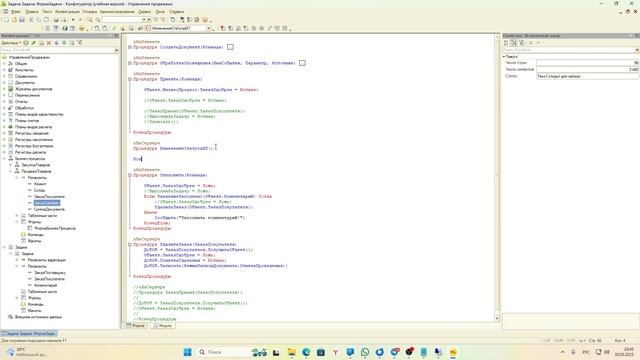Select the ЗакупкаТоваров business process
This screenshot has height=360, width=640.
(36, 165)
